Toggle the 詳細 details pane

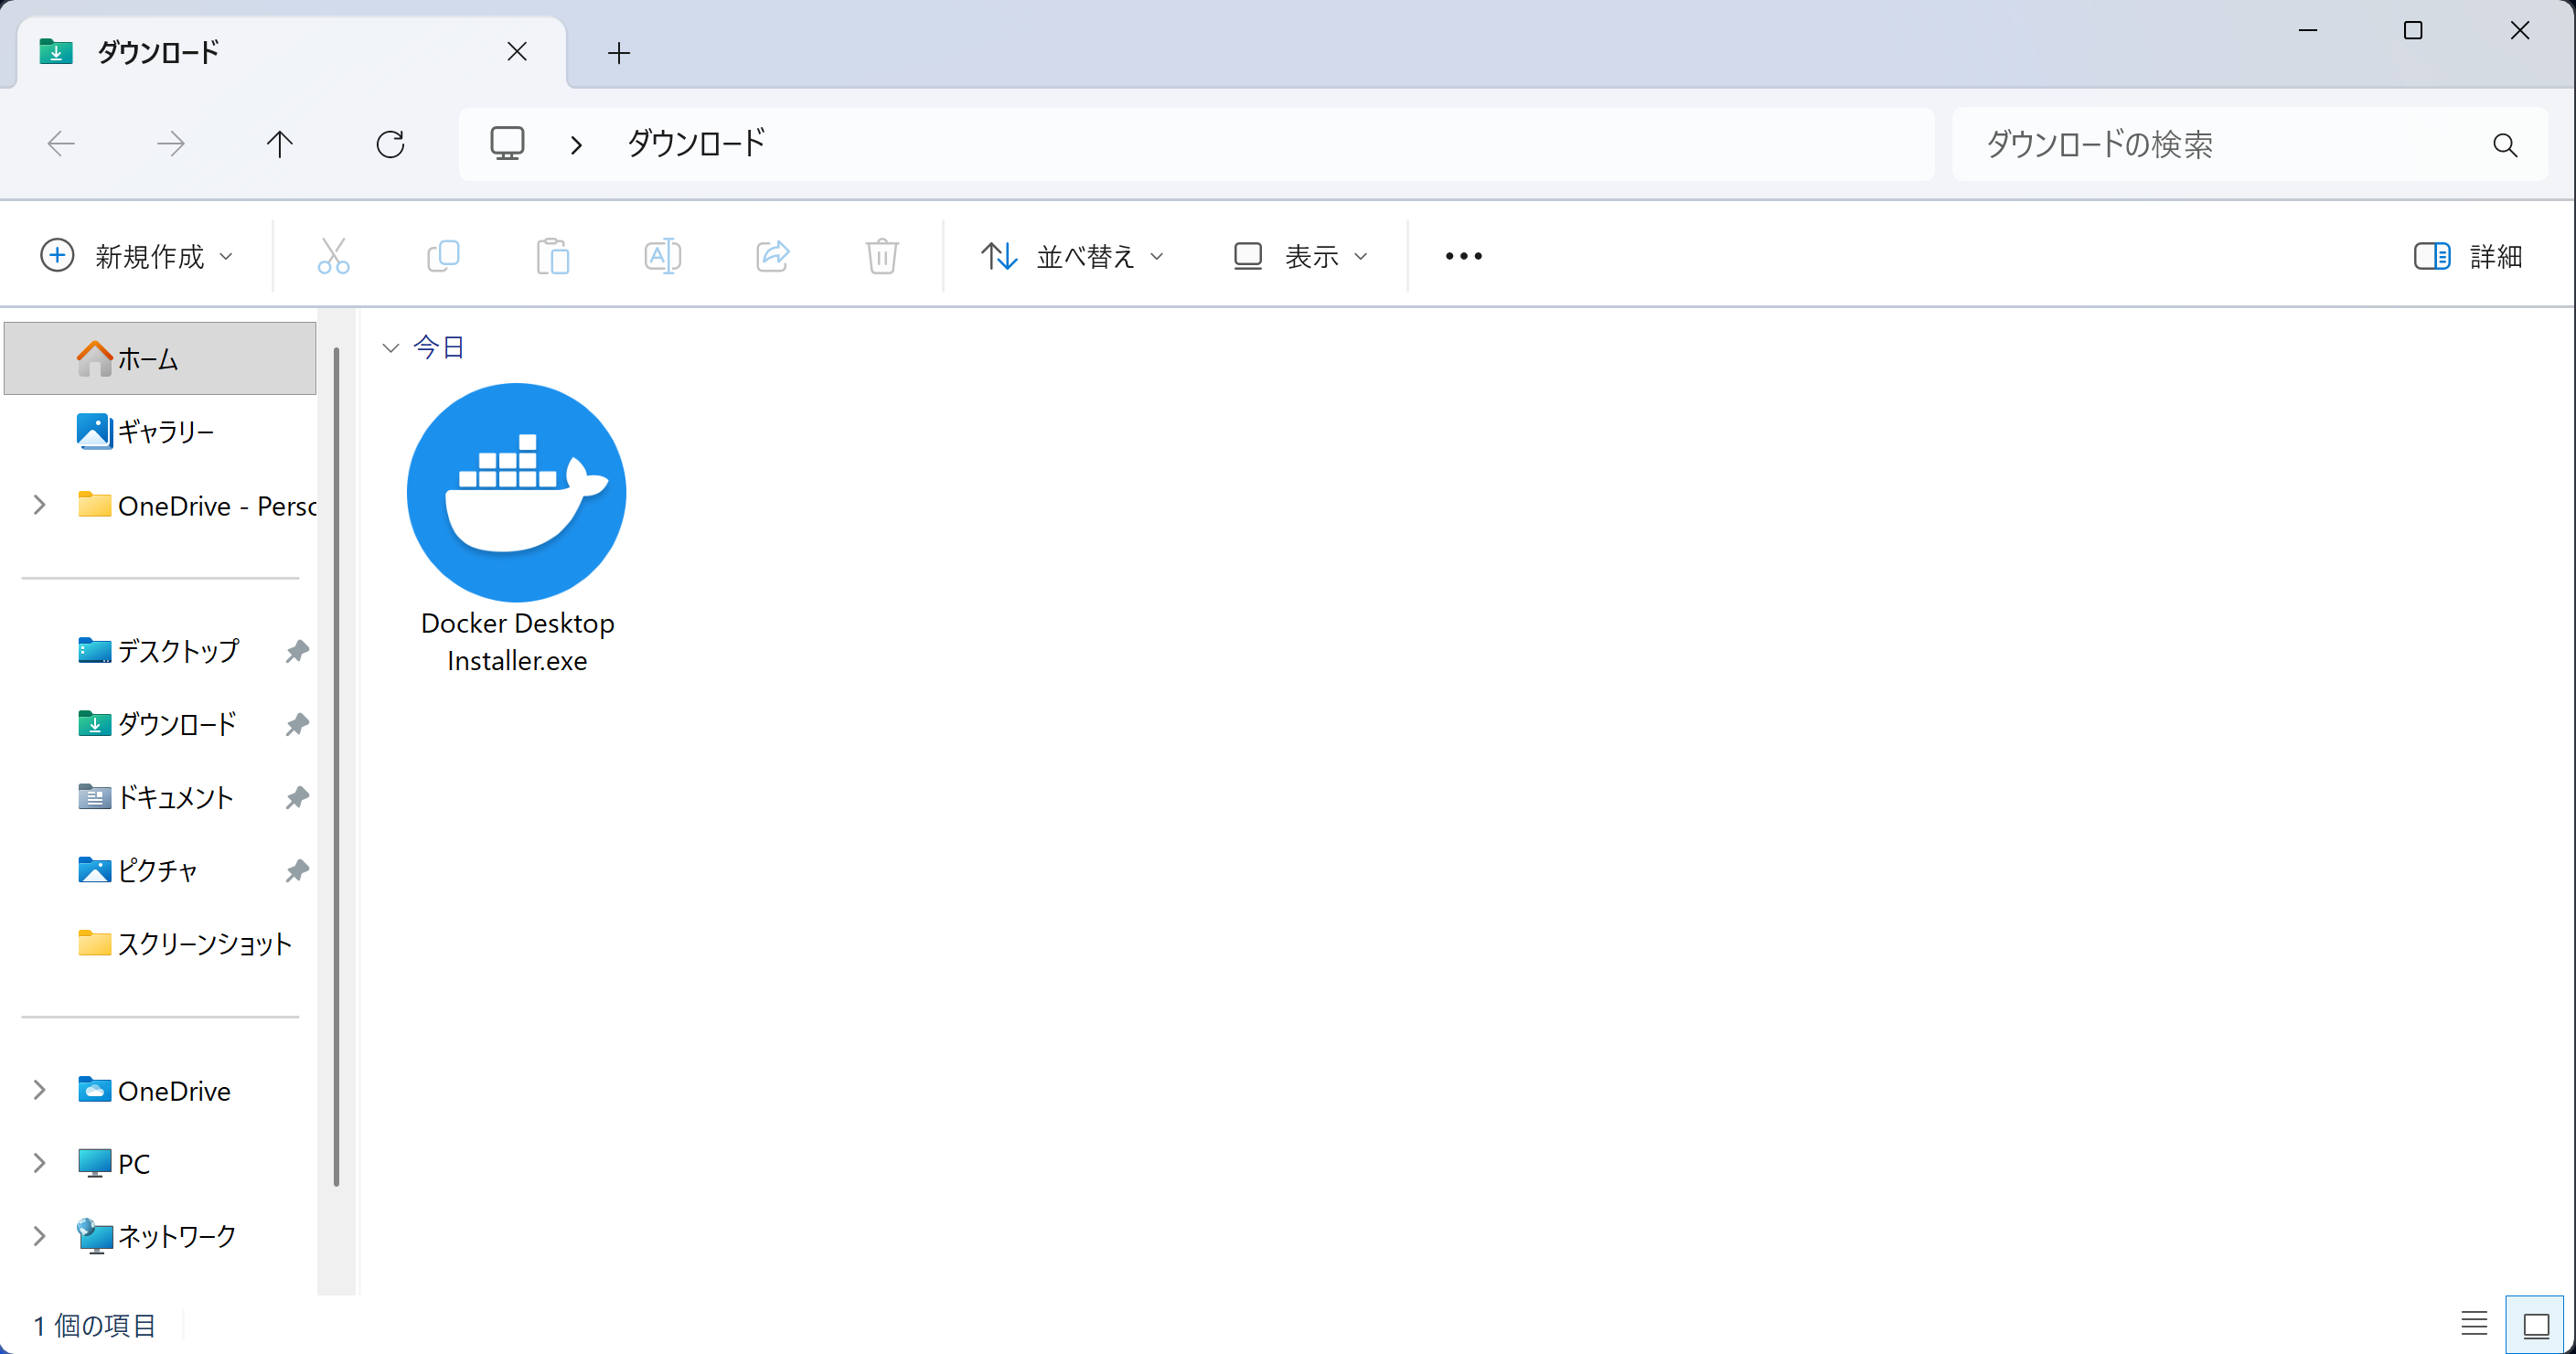pyautogui.click(x=2467, y=256)
